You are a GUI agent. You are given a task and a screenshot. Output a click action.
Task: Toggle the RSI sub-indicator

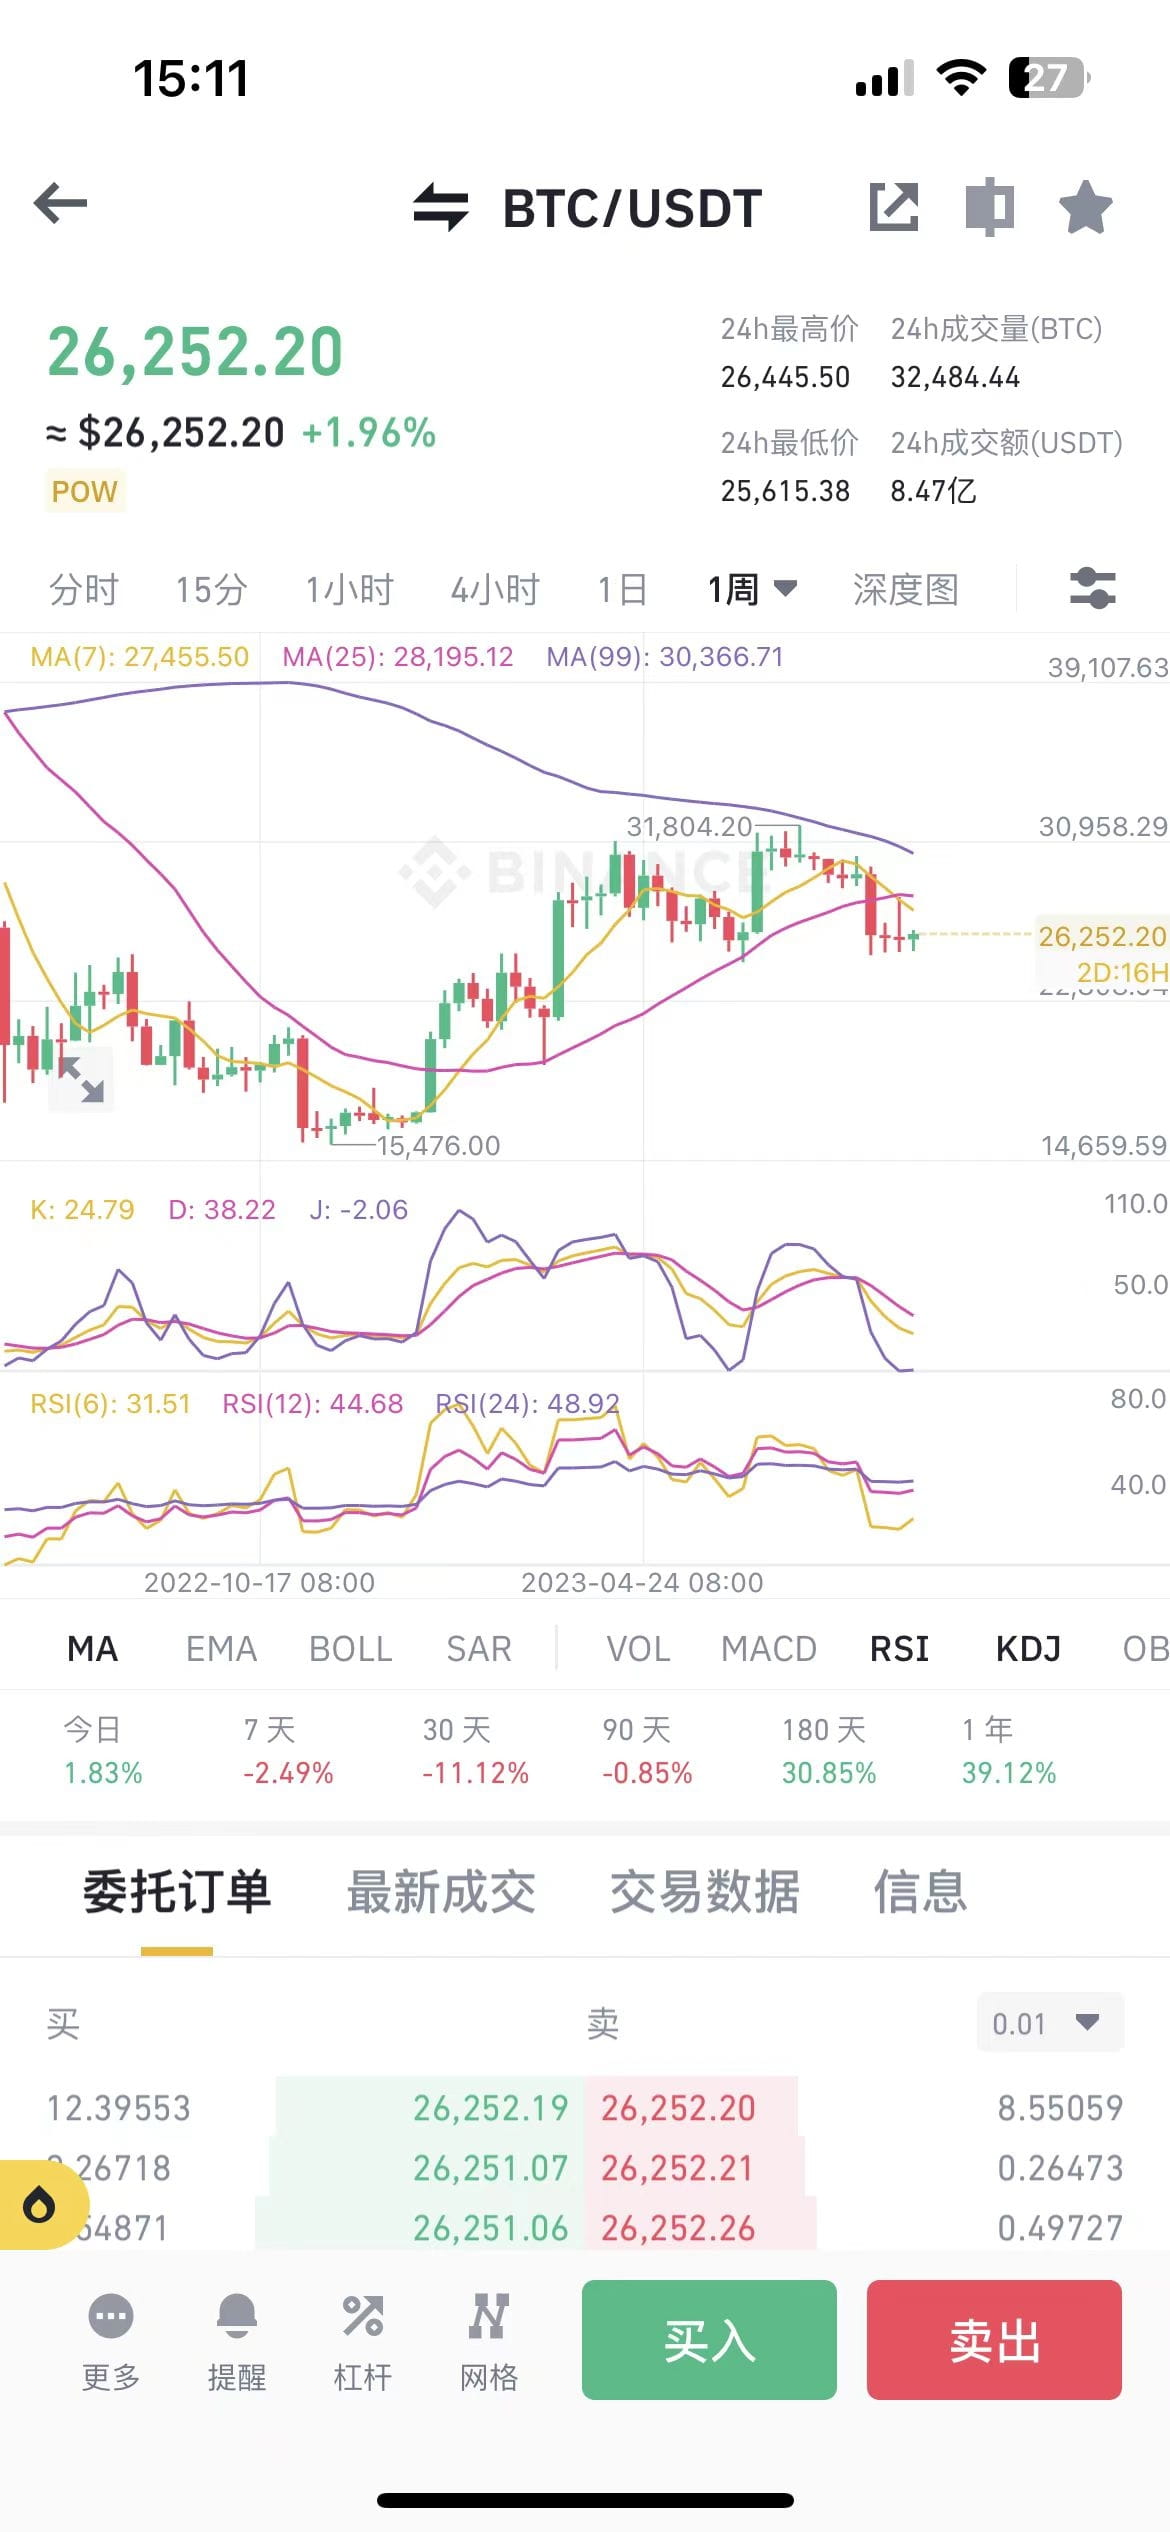tap(899, 1649)
